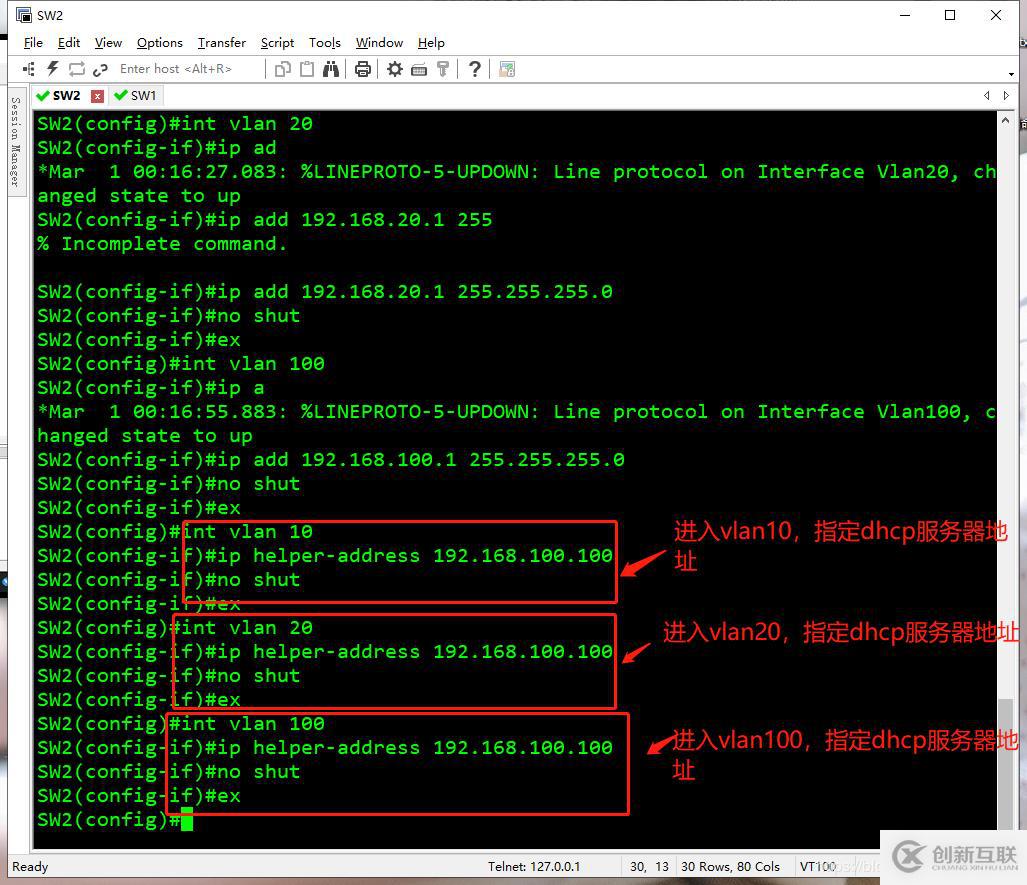1027x885 pixels.
Task: Open the File menu
Action: click(x=33, y=43)
